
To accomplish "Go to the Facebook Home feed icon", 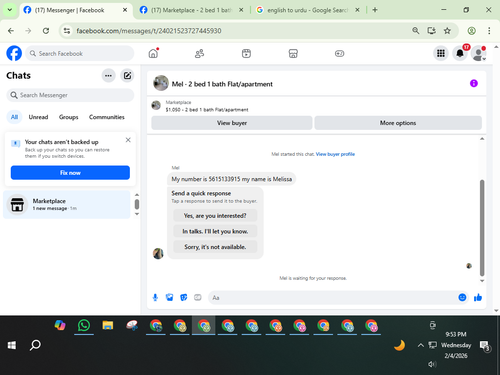I will click(153, 53).
